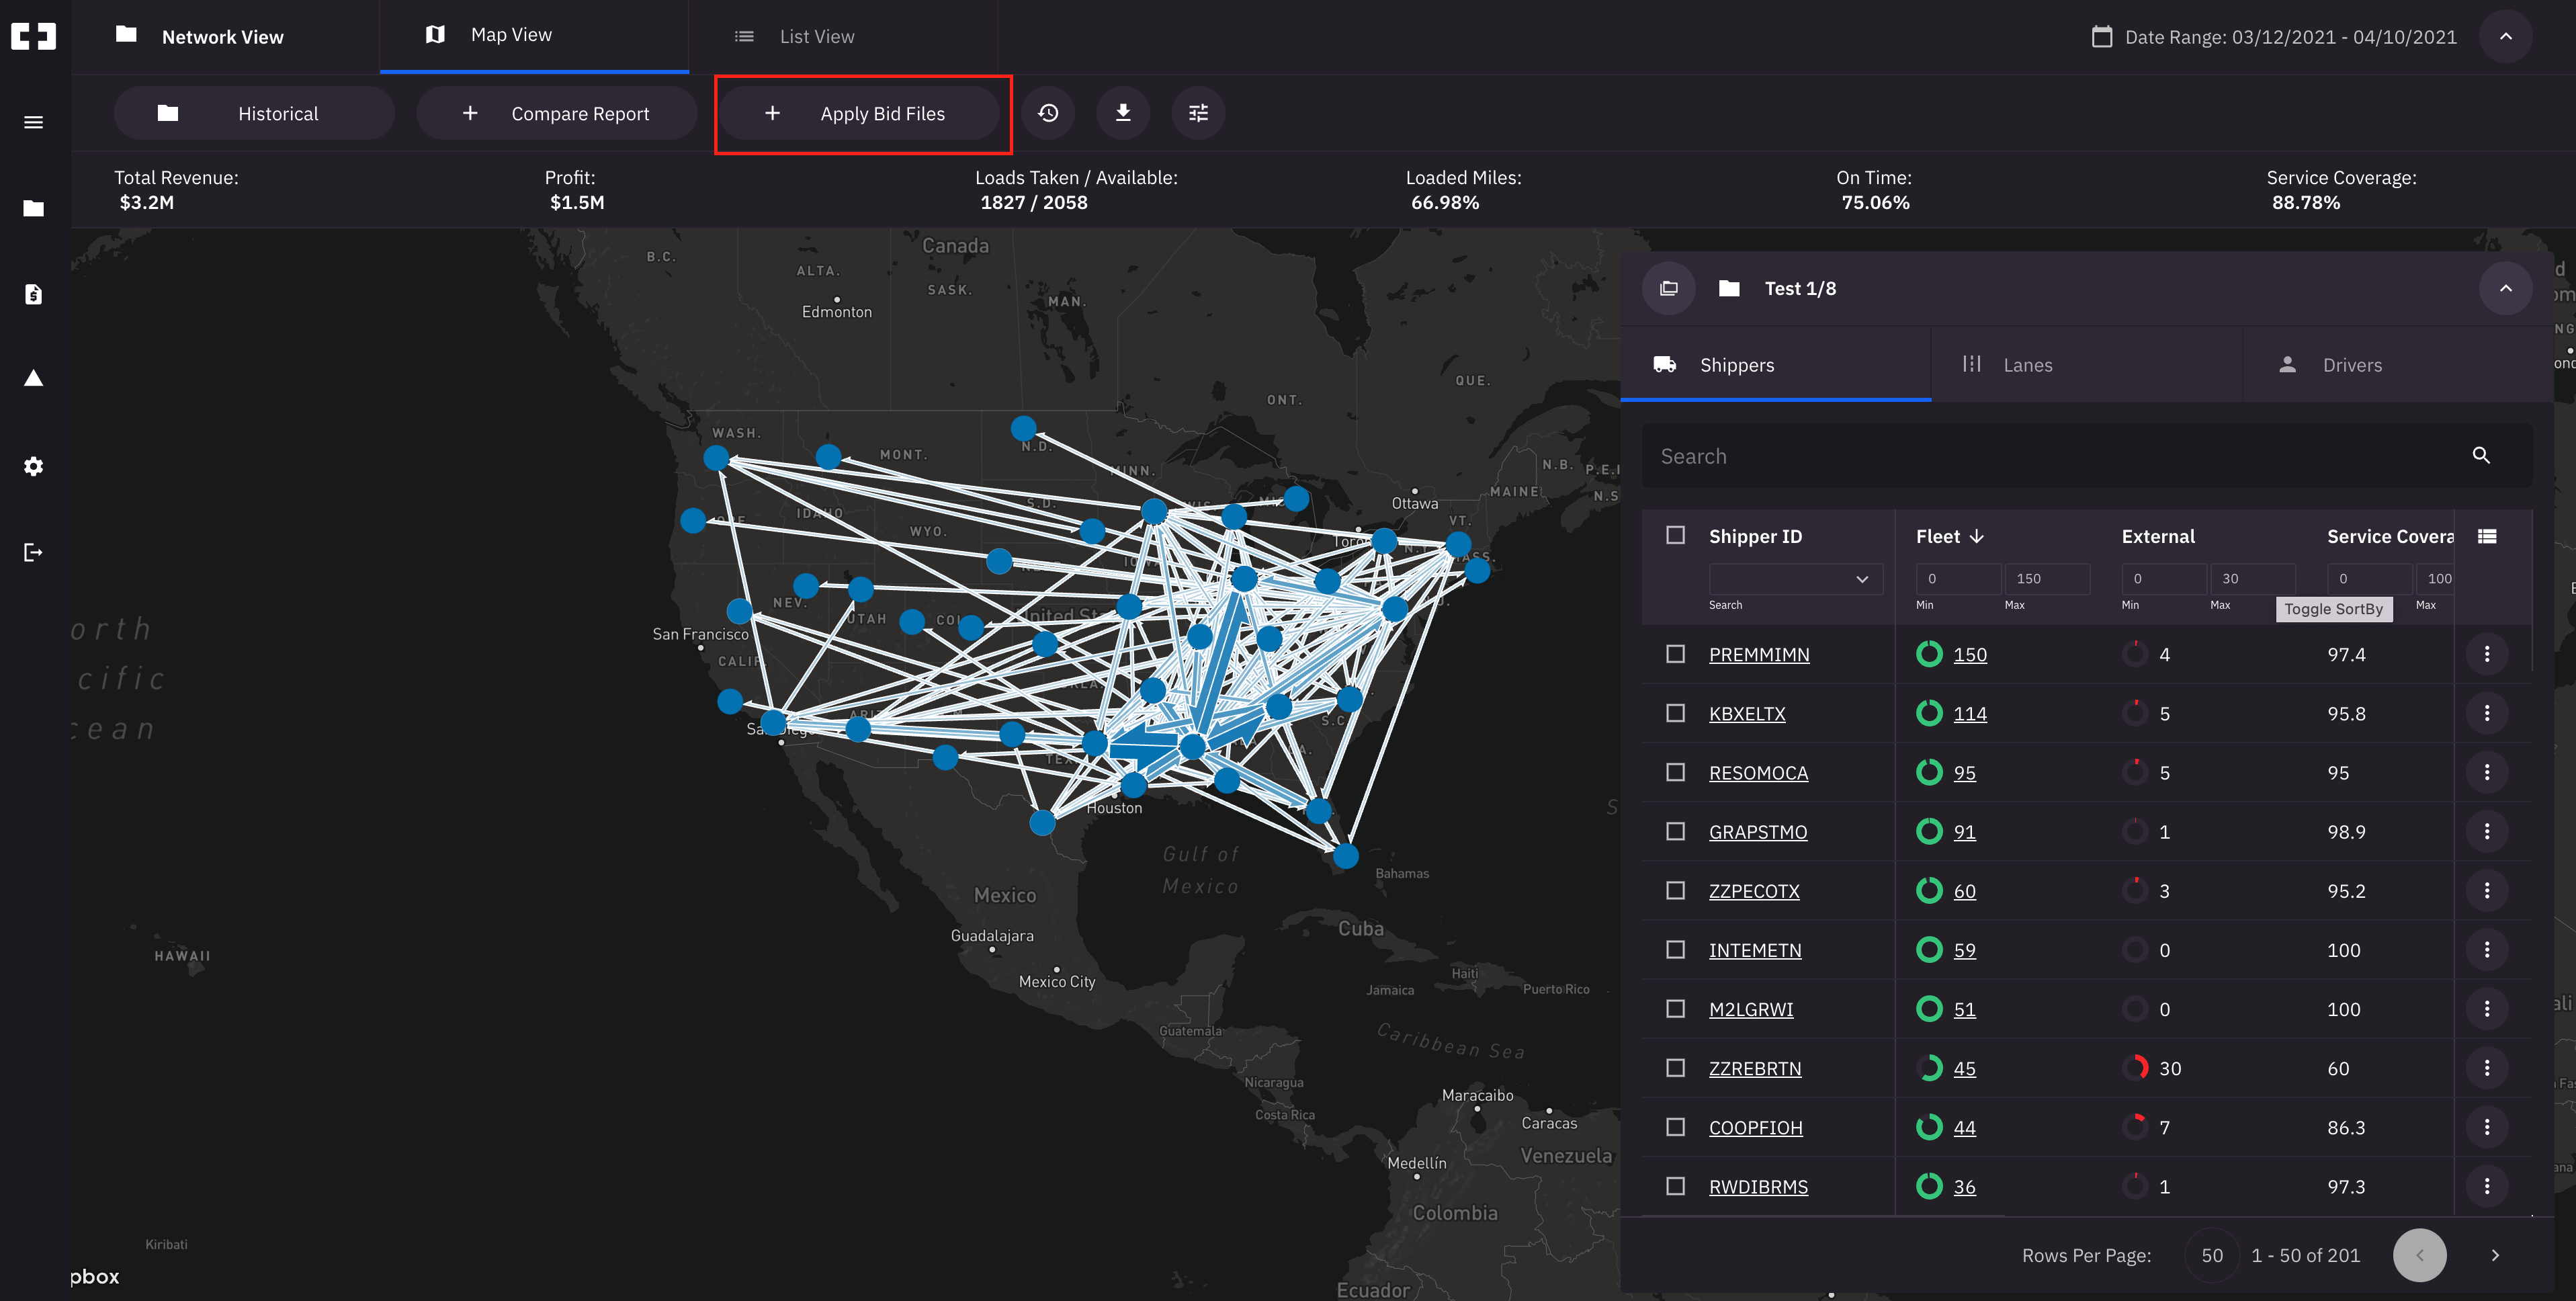Click the billing document icon in the sidebar

(33, 294)
